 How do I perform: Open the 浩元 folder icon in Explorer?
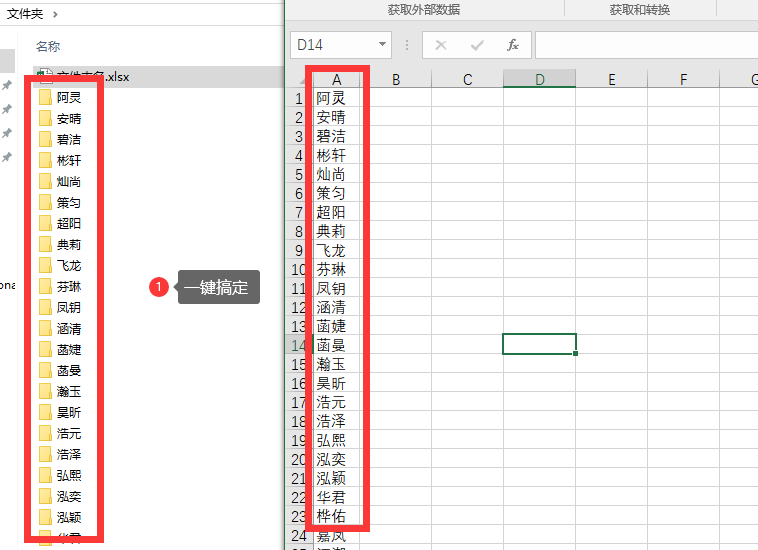pos(45,434)
